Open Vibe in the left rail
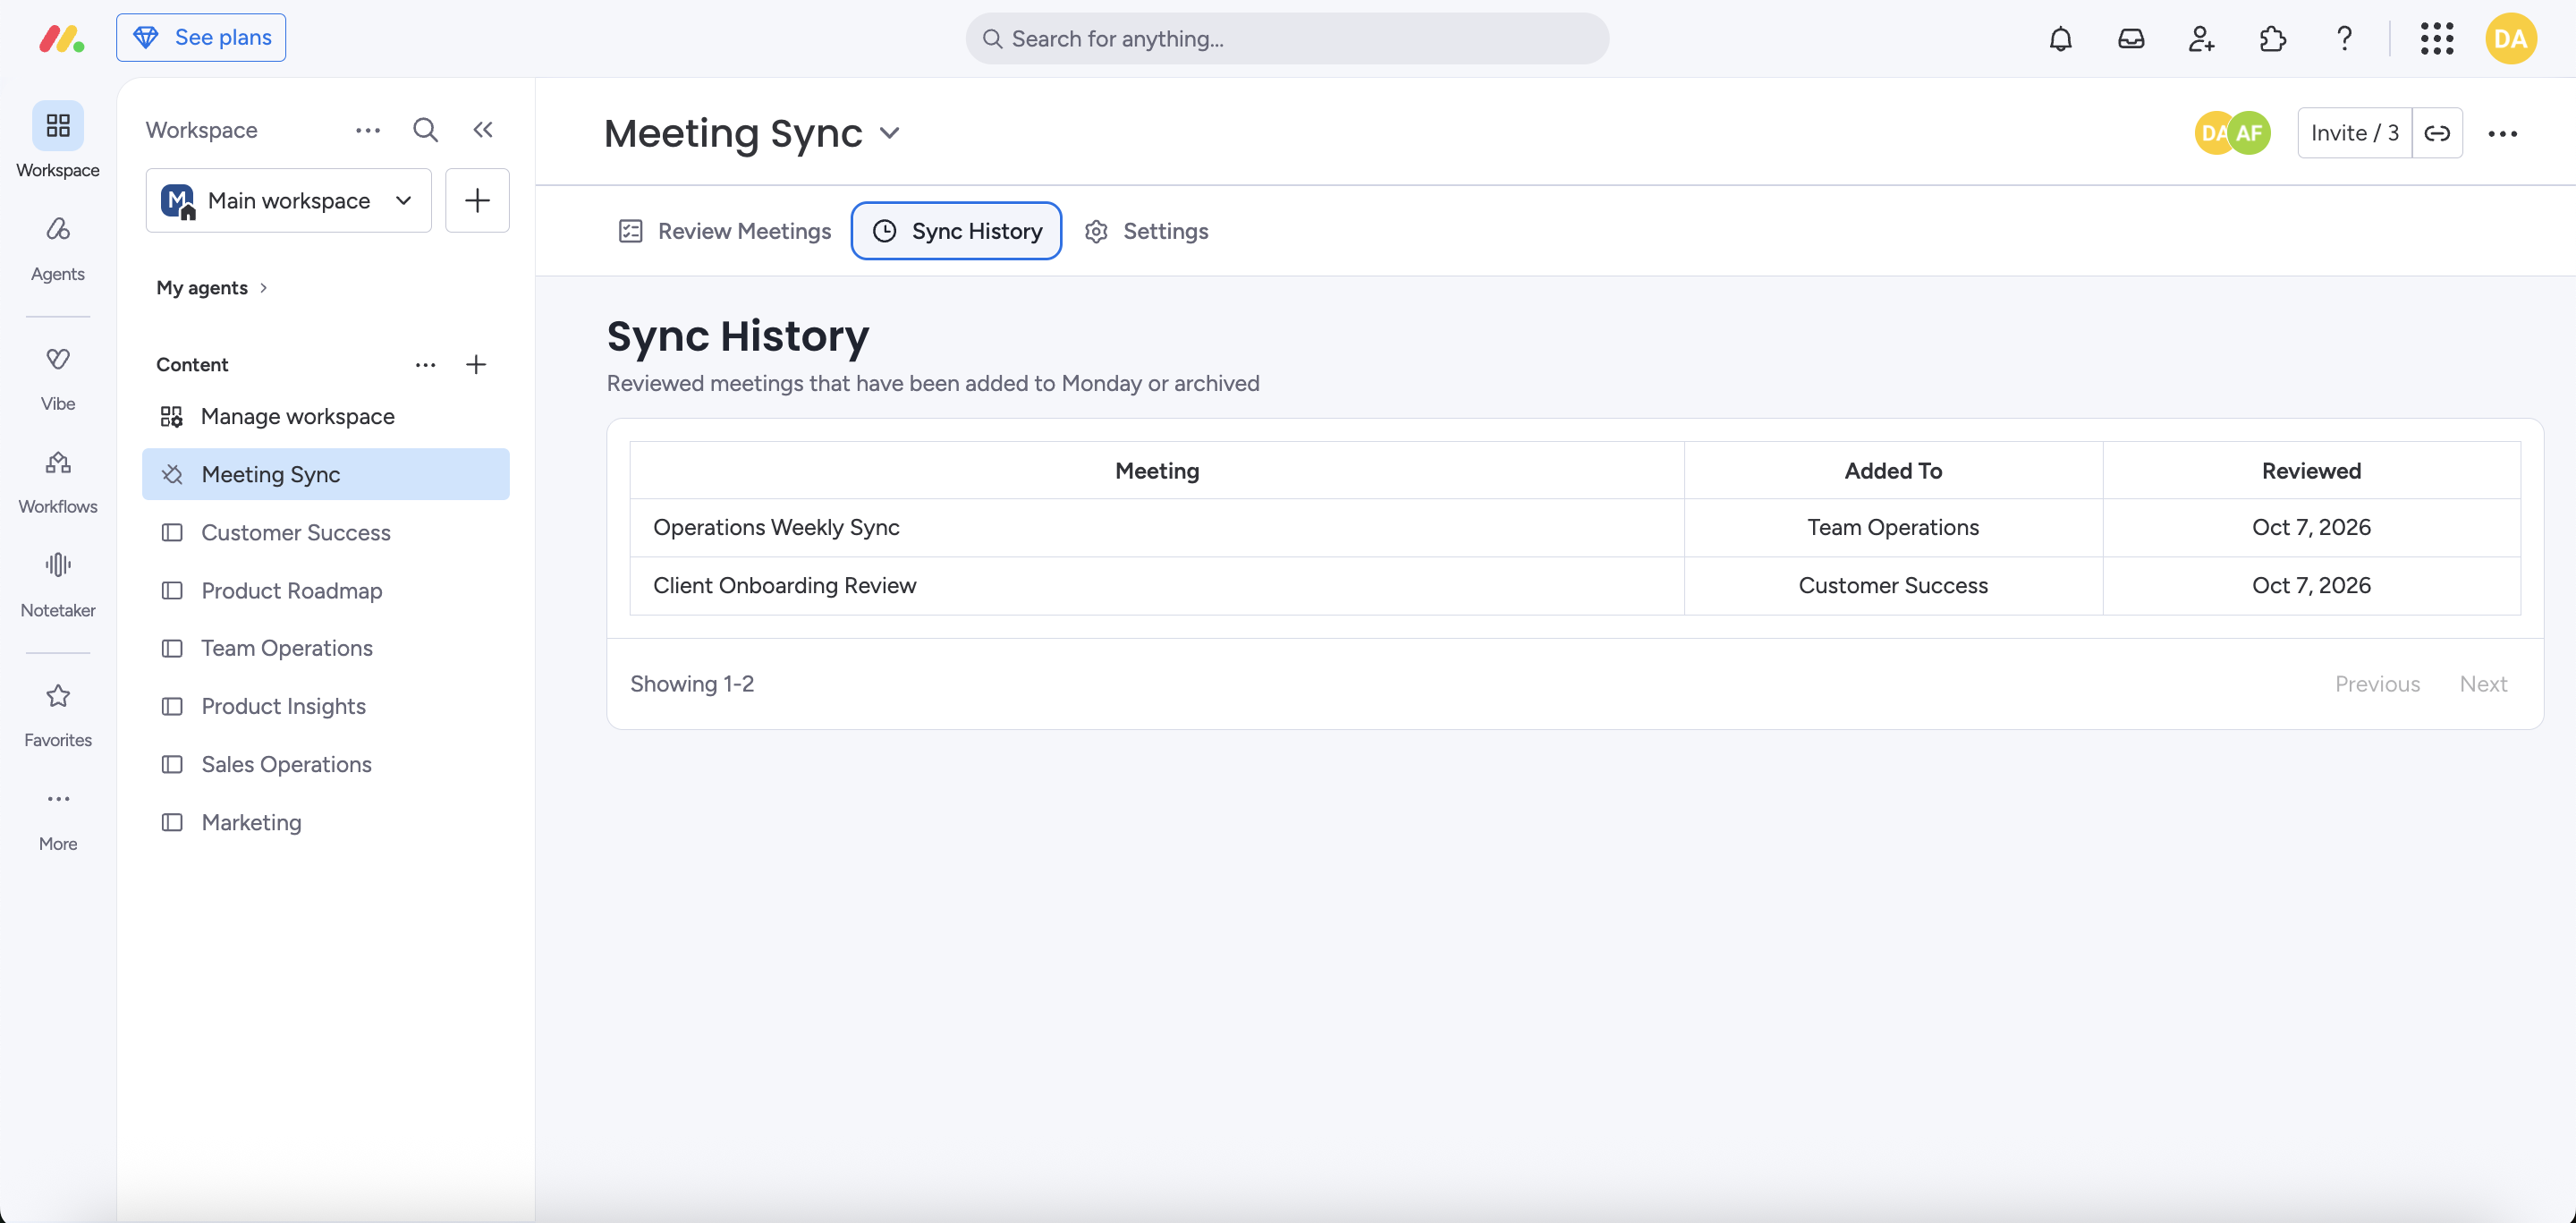The image size is (2576, 1223). (x=58, y=379)
